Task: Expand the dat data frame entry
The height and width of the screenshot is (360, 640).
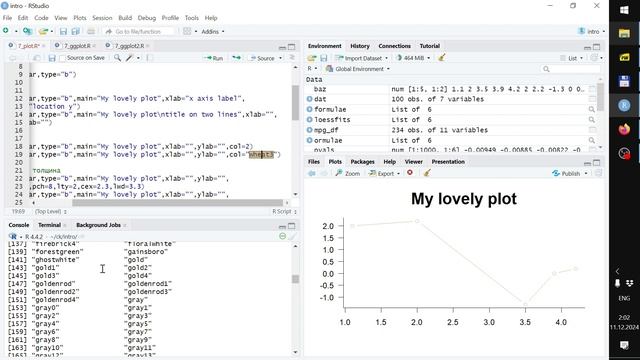Action: (309, 99)
